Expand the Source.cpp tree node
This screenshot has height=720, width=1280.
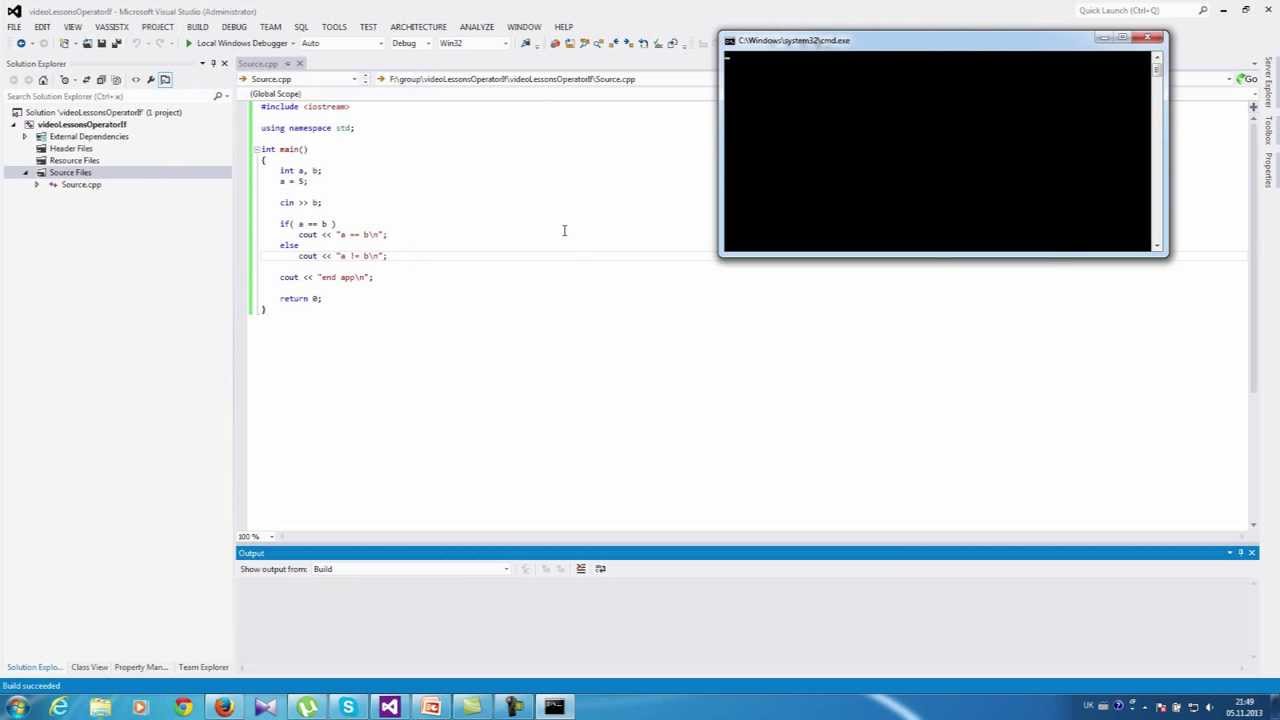point(37,184)
